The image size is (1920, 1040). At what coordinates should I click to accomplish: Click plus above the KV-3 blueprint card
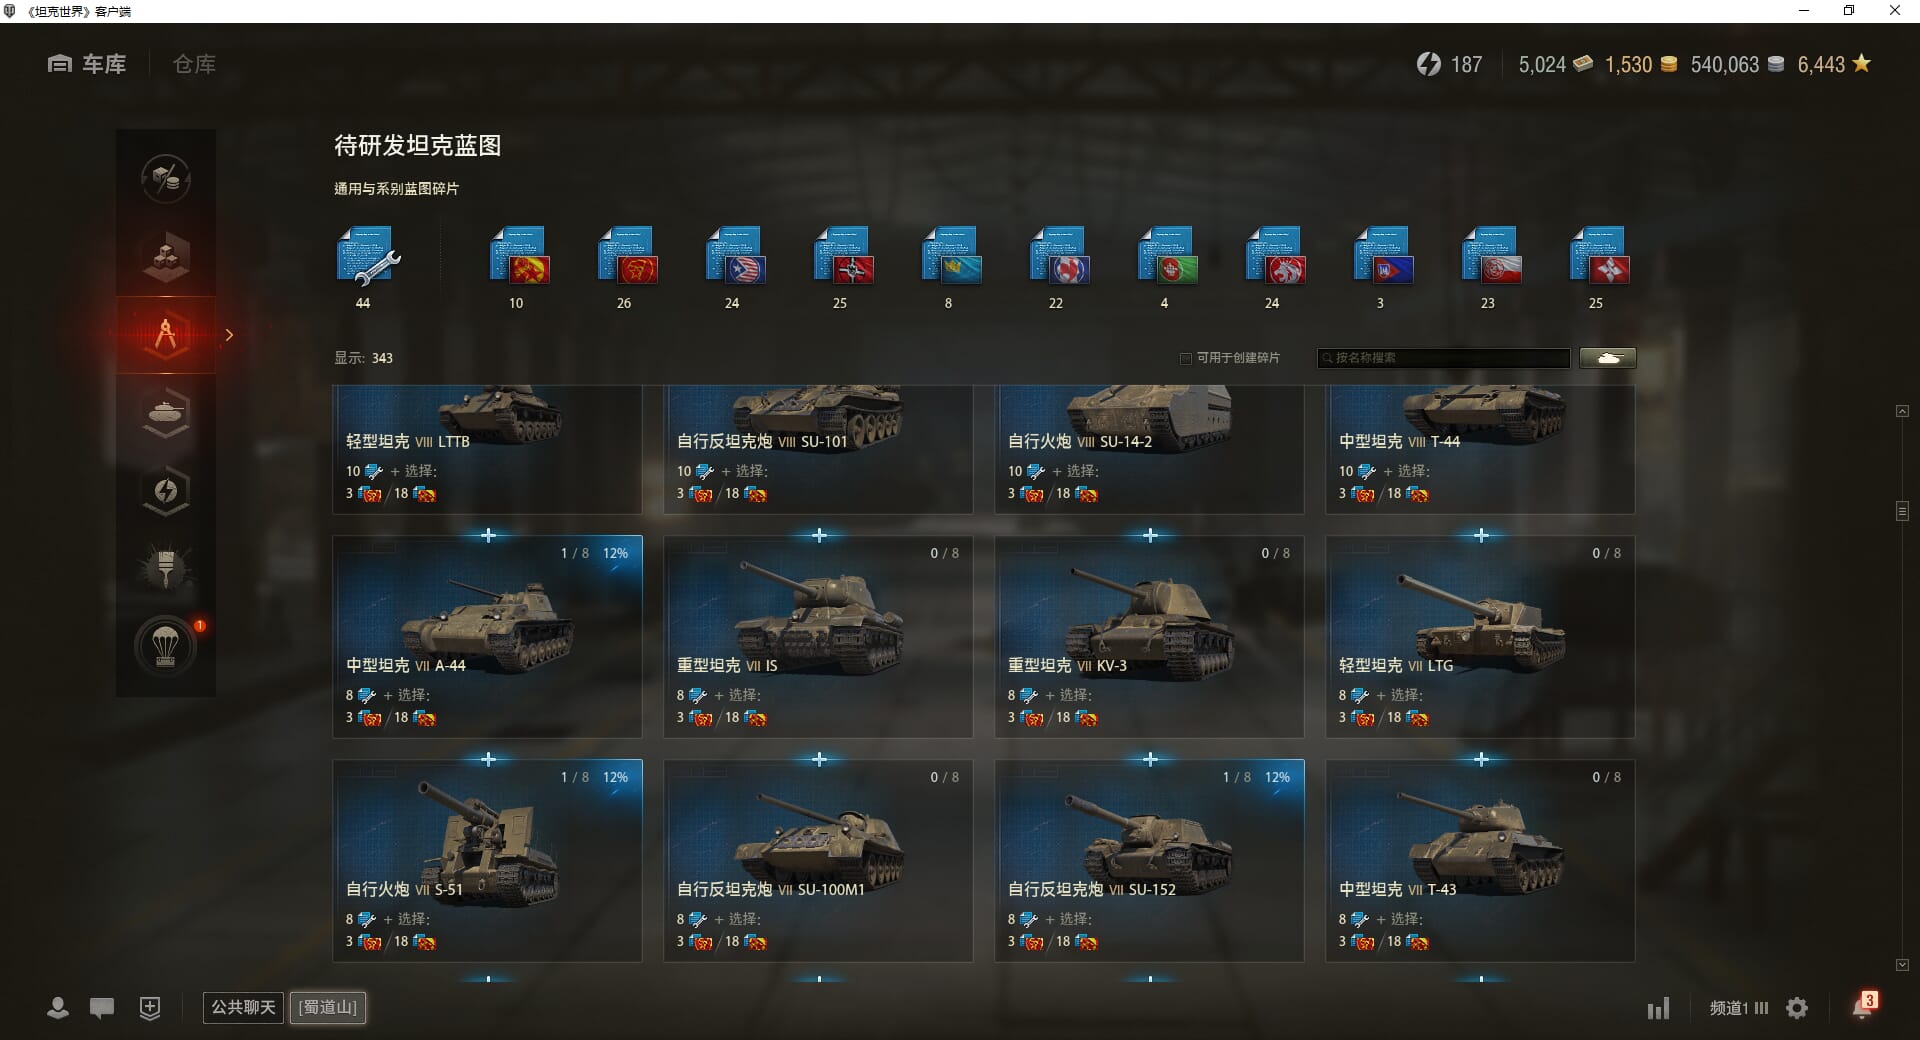(1150, 536)
